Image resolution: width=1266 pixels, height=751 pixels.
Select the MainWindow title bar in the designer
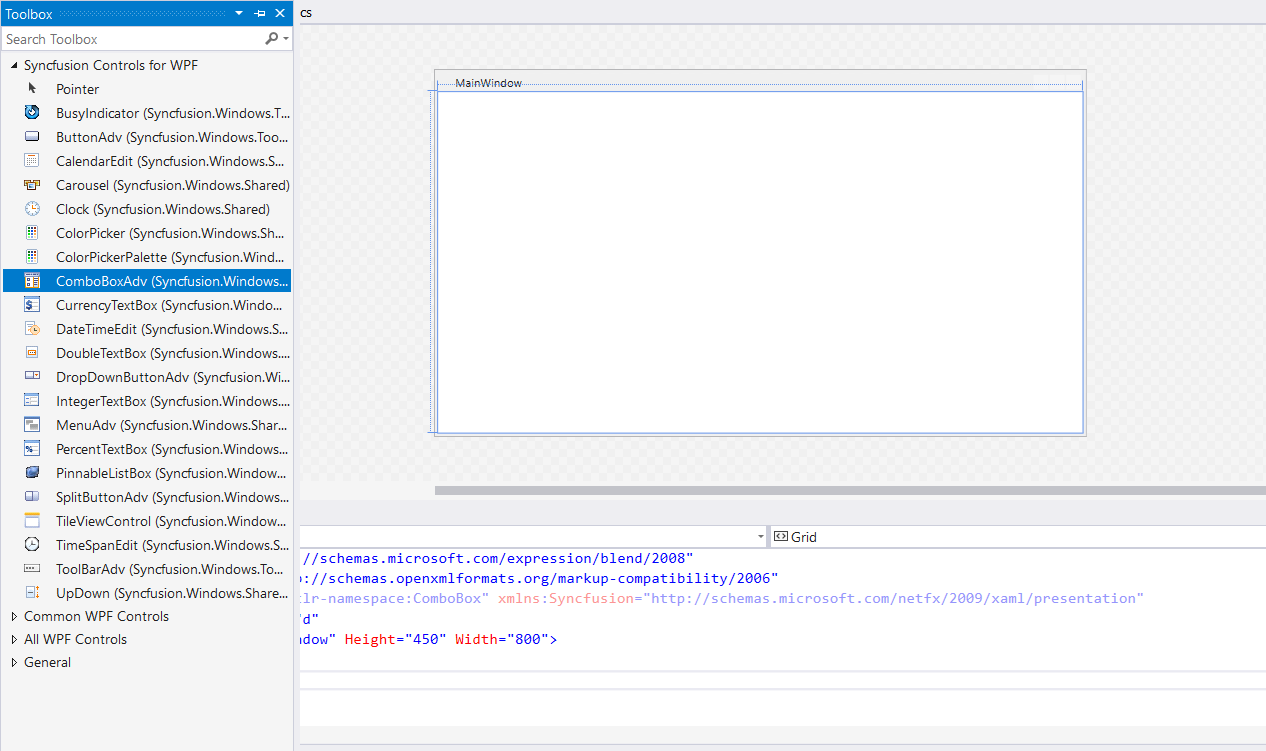(x=760, y=83)
